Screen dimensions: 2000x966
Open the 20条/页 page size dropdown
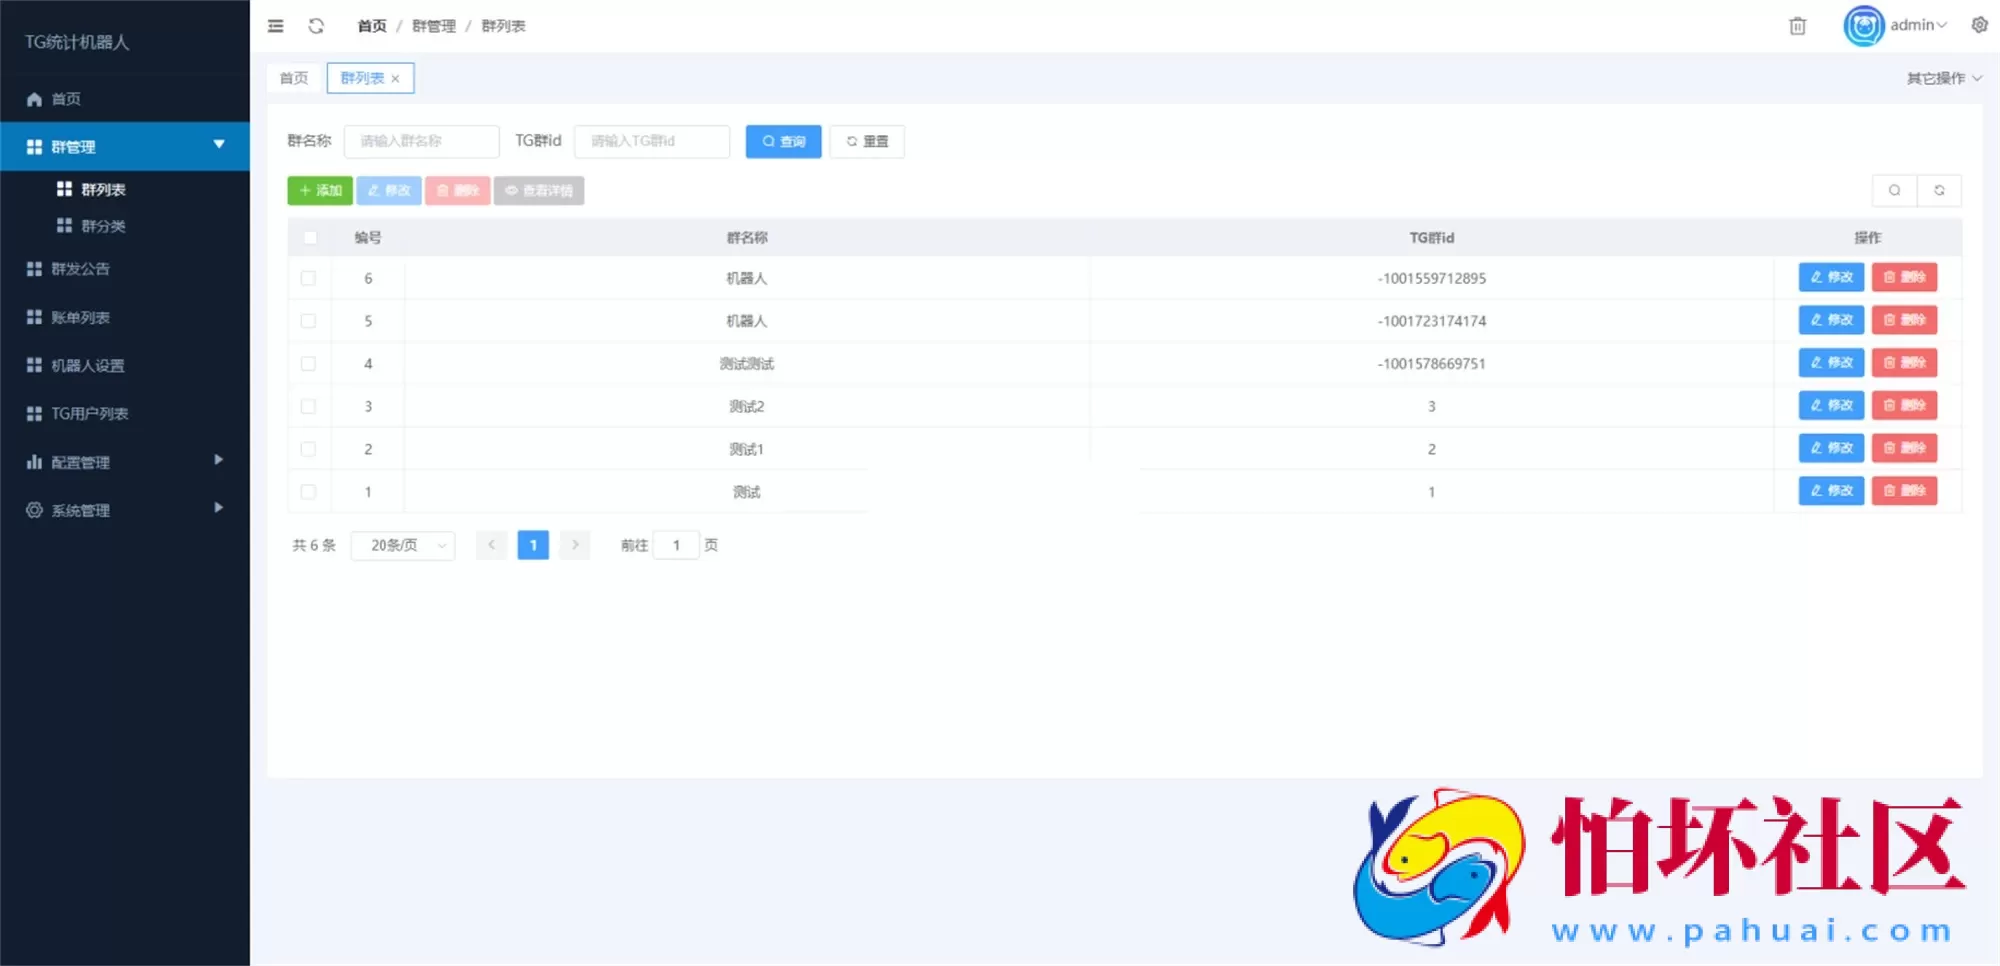[402, 545]
